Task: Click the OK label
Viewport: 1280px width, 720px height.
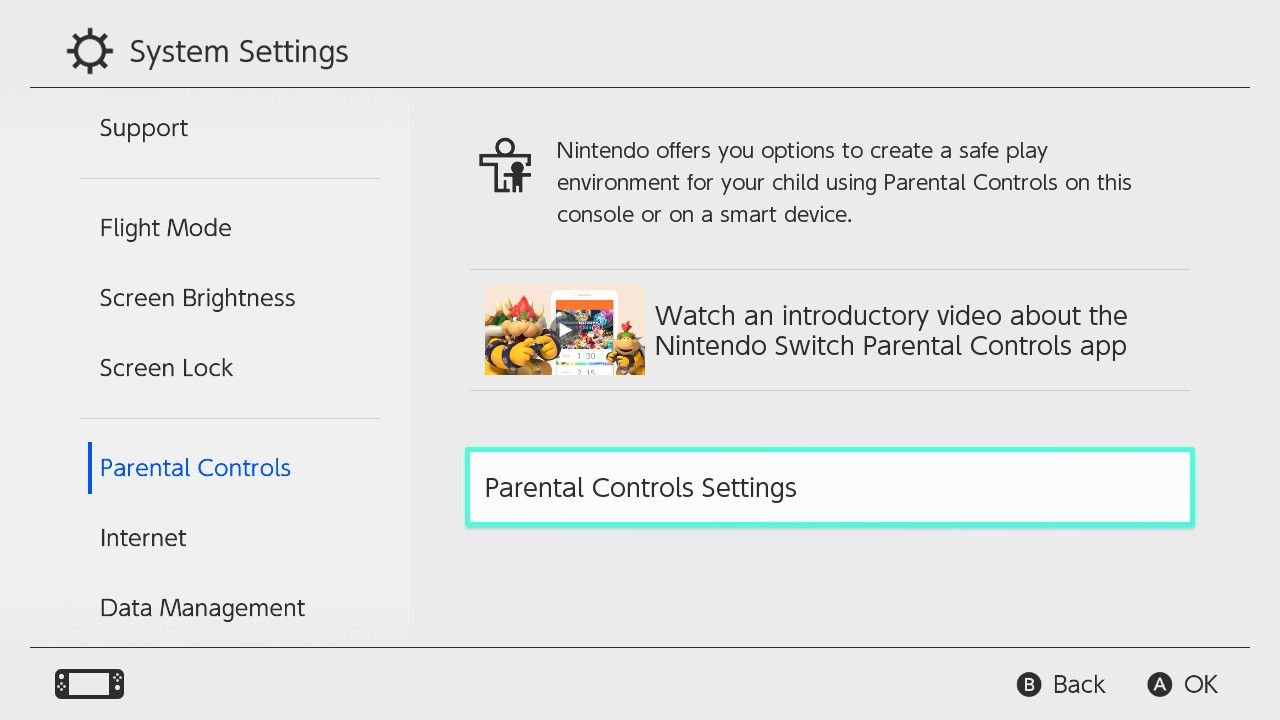Action: 1200,684
